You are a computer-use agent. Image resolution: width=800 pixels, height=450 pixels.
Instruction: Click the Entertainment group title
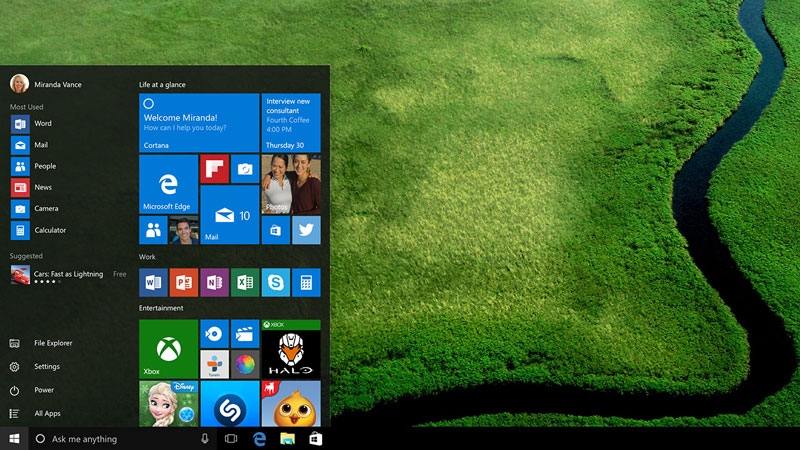(161, 308)
